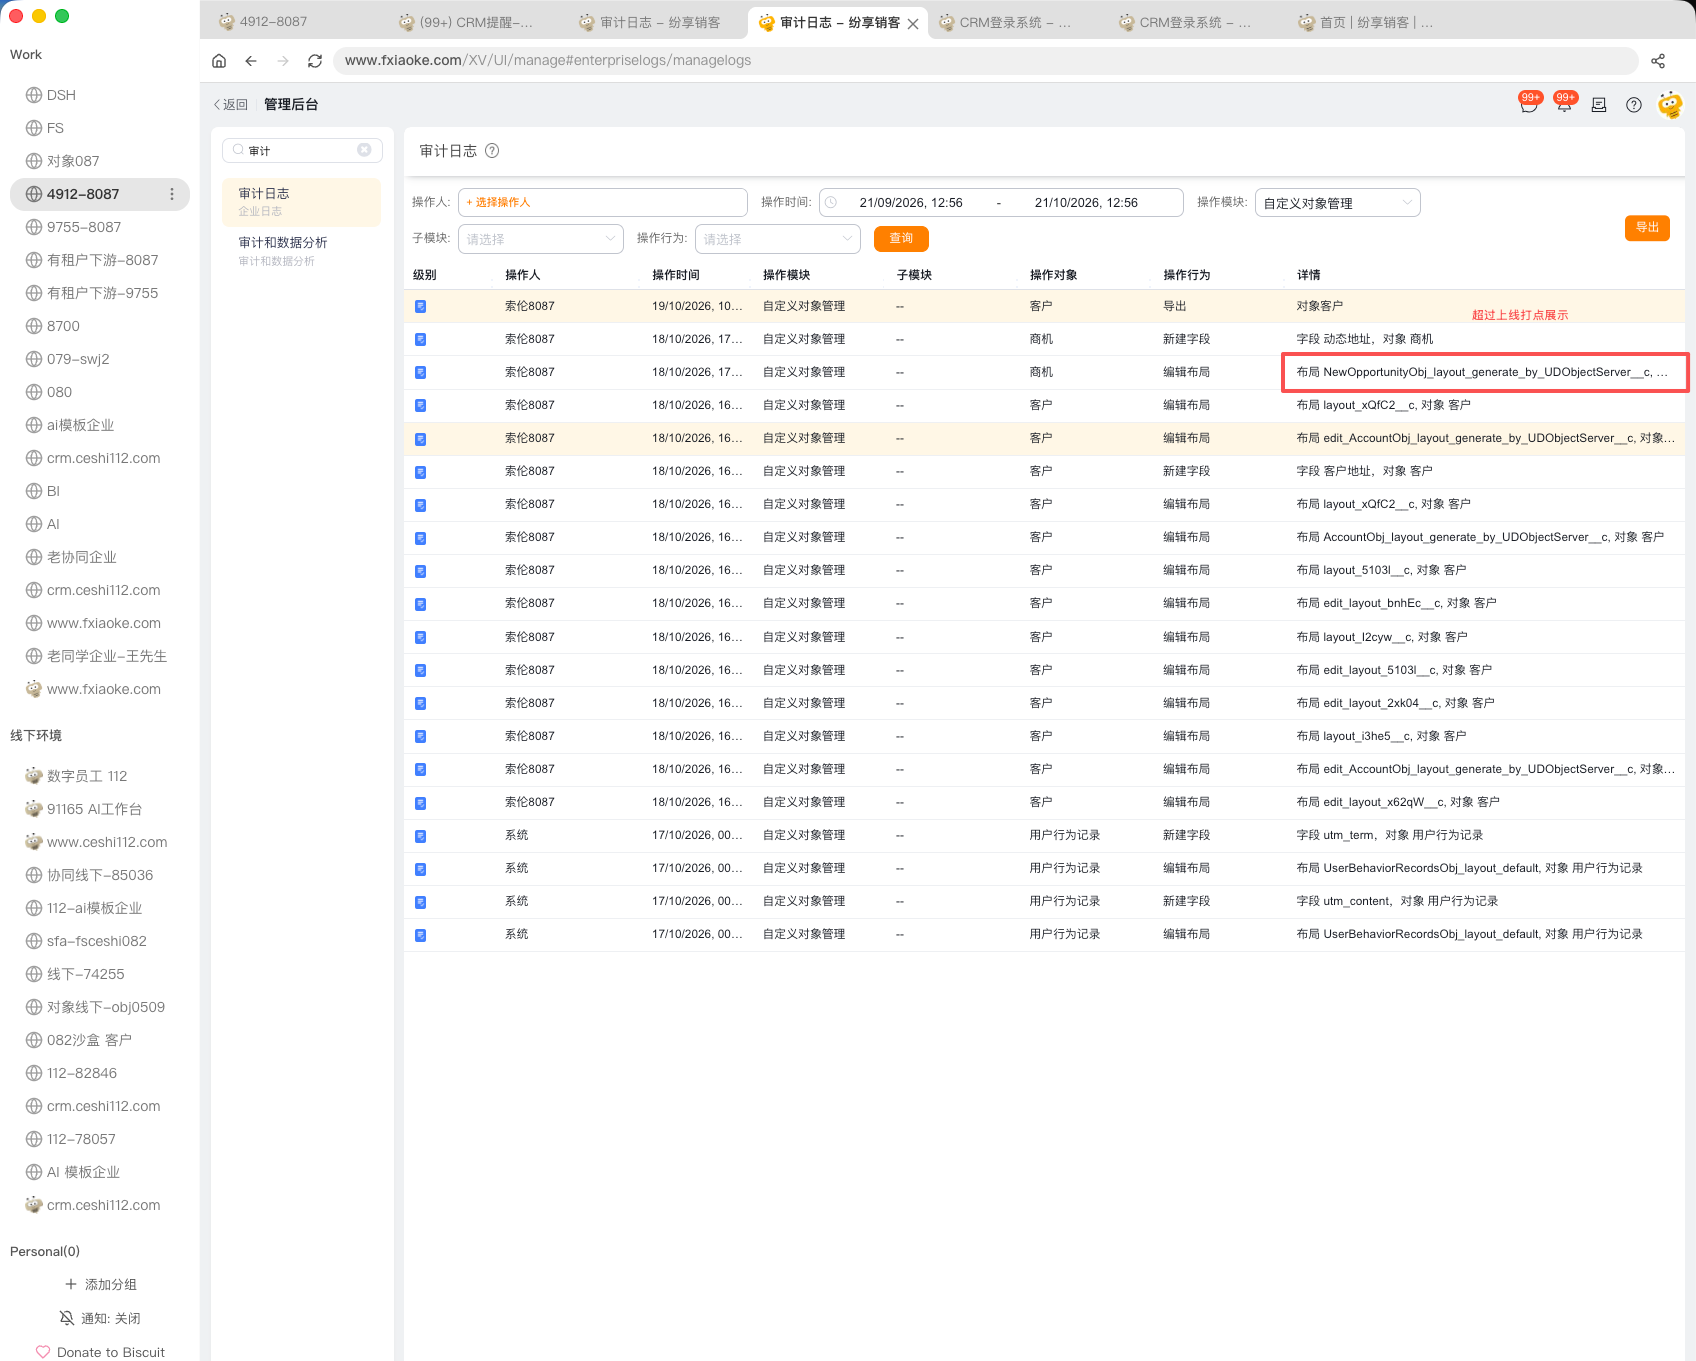Open the 操作模块 dropdown 自定义对象管理
The image size is (1696, 1361).
pos(1337,203)
